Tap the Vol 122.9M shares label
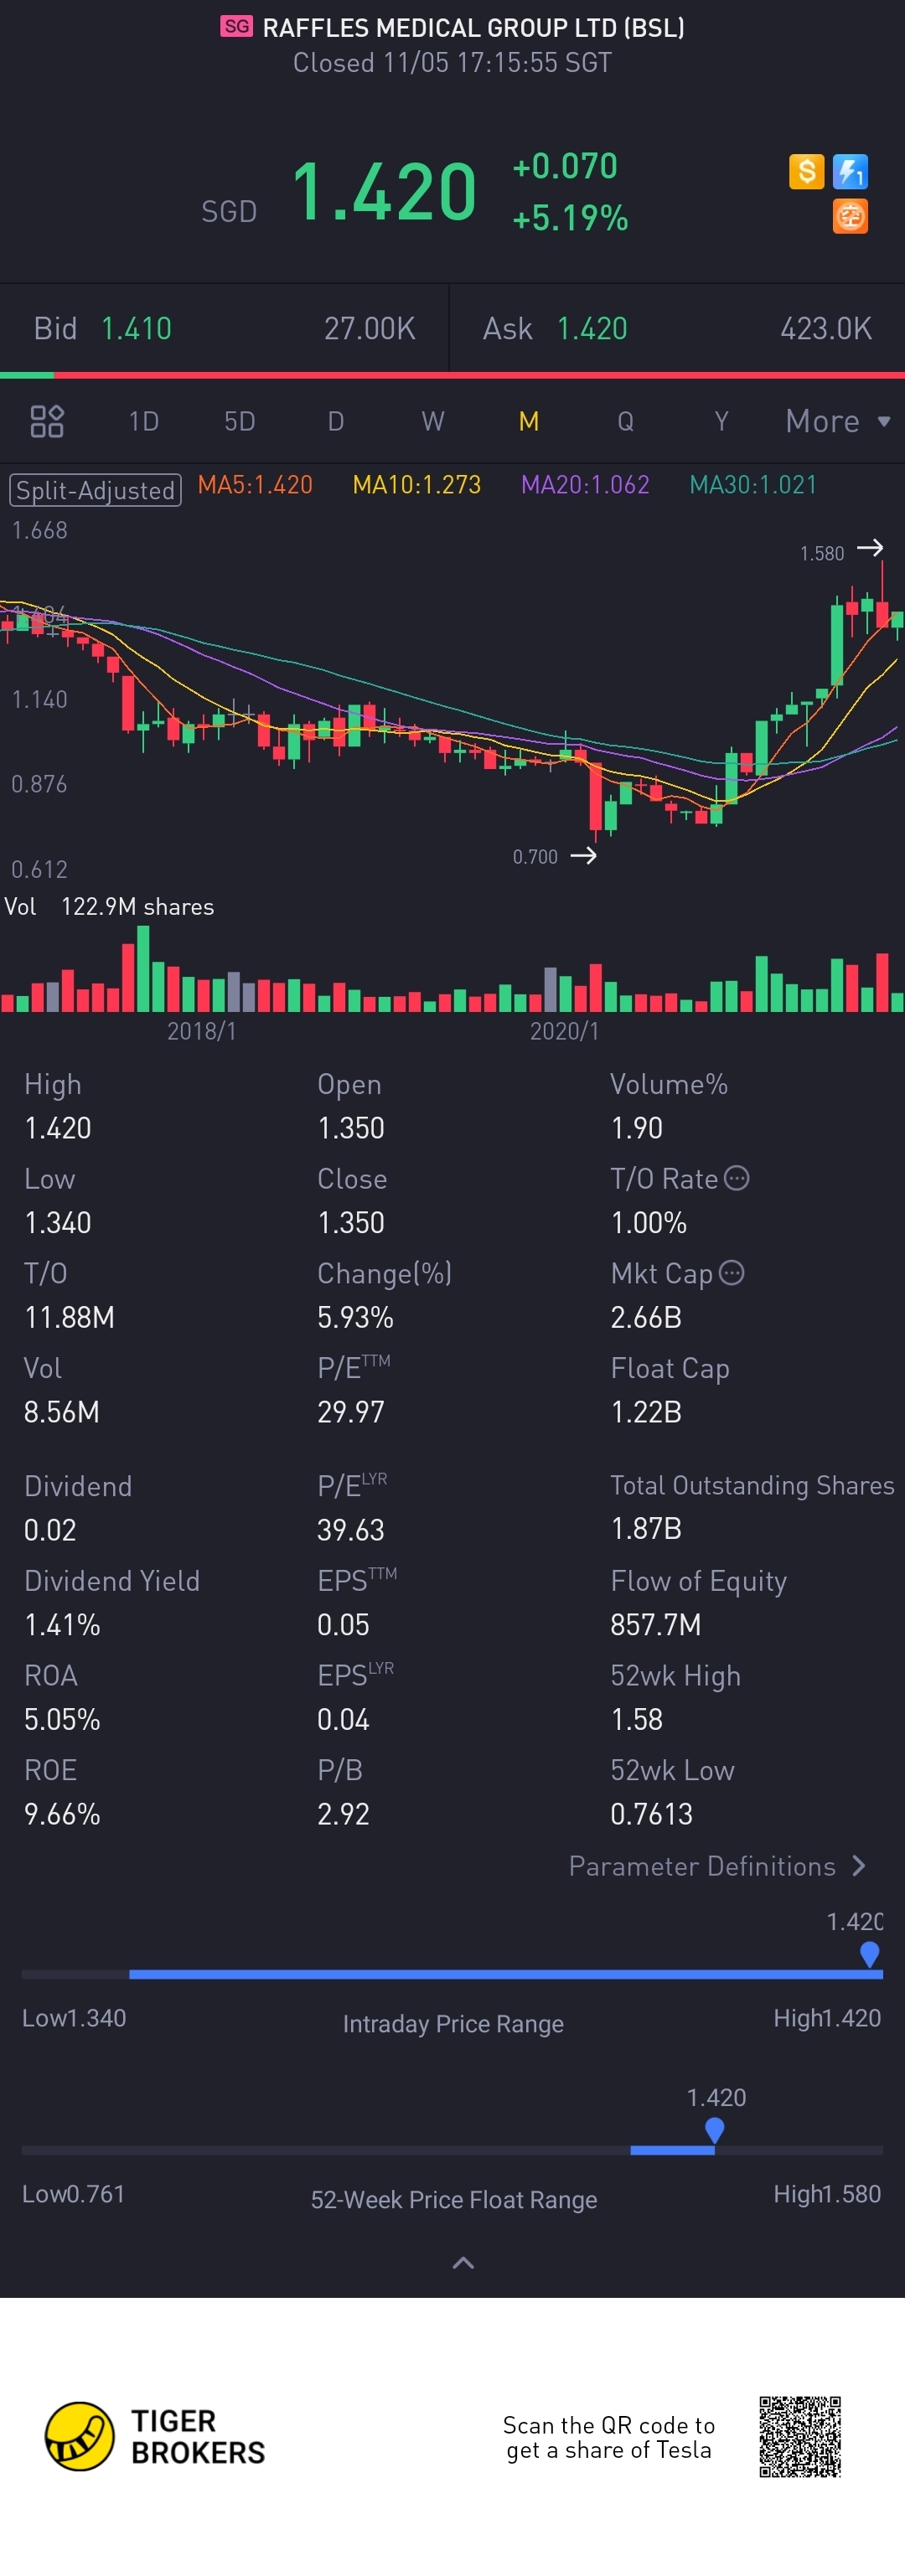Viewport: 905px width, 2576px height. pos(109,906)
